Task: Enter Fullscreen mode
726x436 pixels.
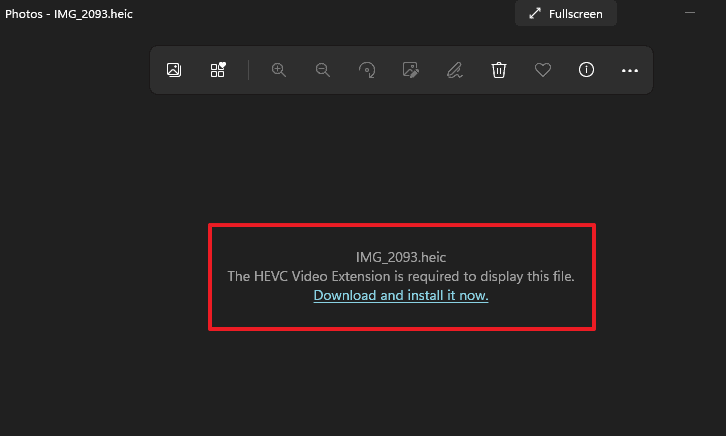Action: pyautogui.click(x=566, y=14)
